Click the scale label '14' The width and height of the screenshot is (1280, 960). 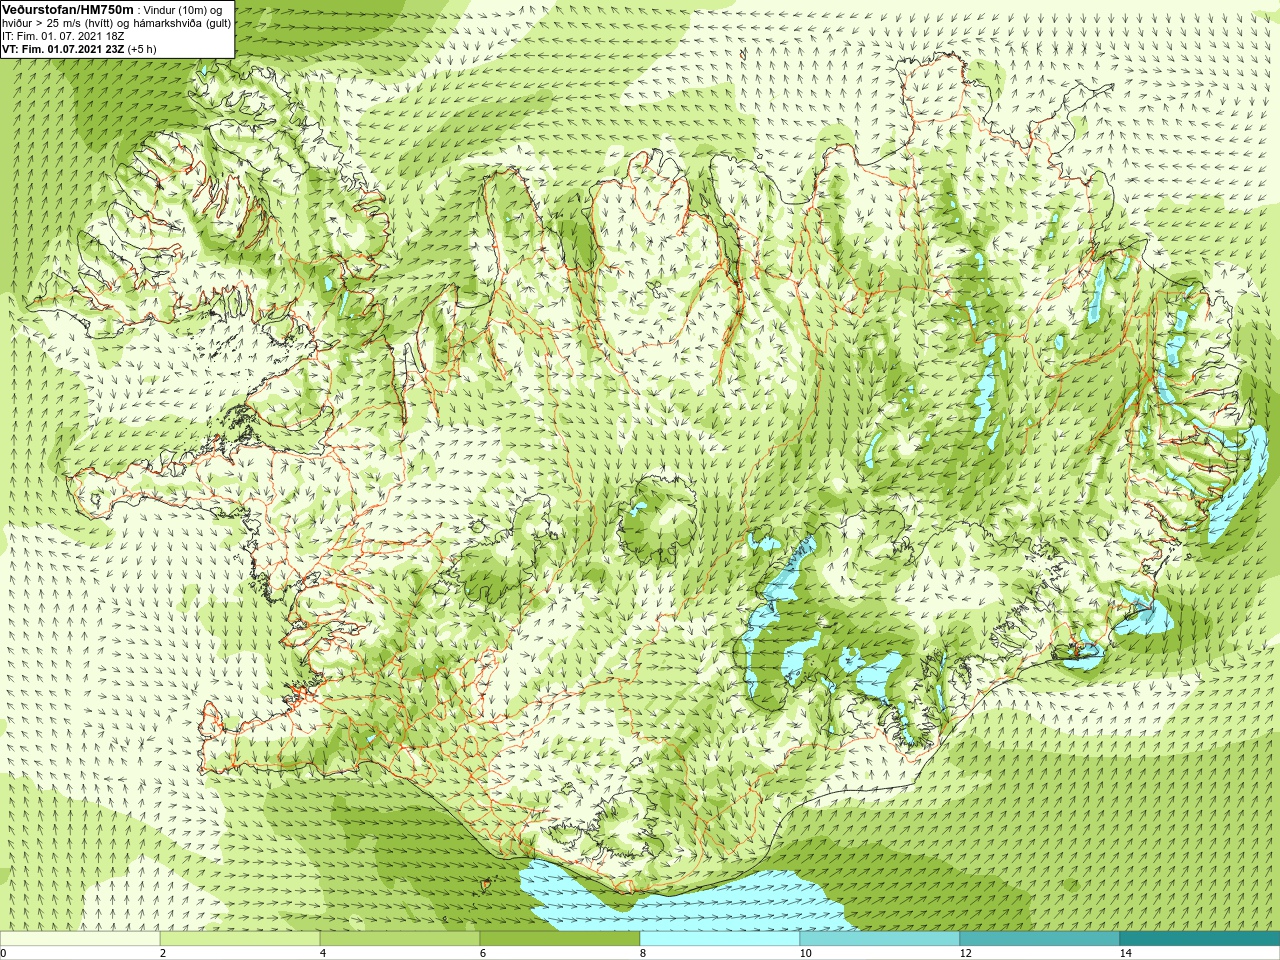pos(1126,953)
